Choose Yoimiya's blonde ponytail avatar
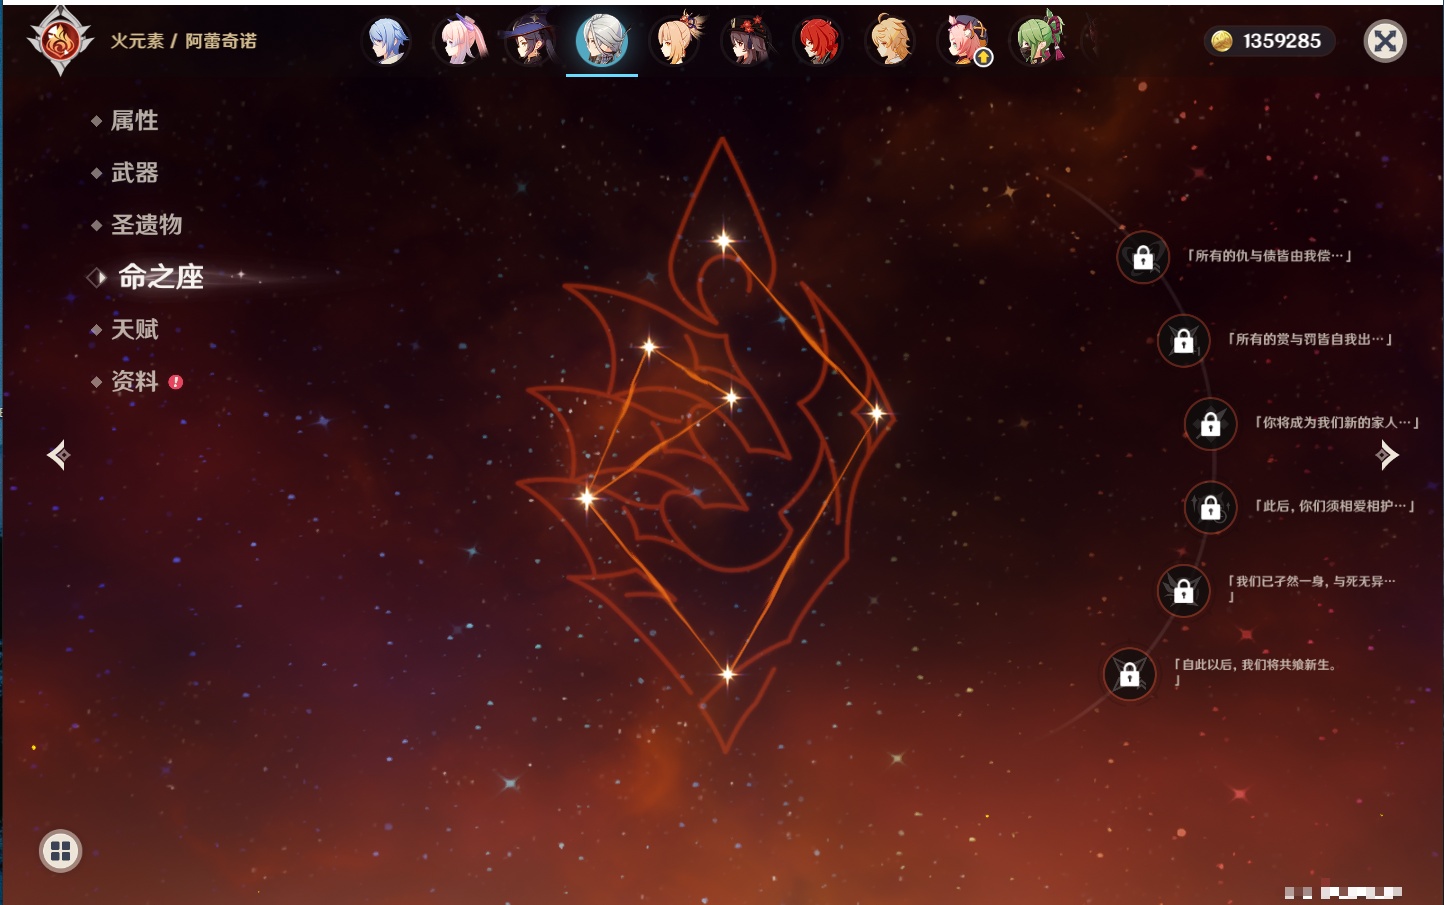The height and width of the screenshot is (905, 1444). (x=676, y=42)
